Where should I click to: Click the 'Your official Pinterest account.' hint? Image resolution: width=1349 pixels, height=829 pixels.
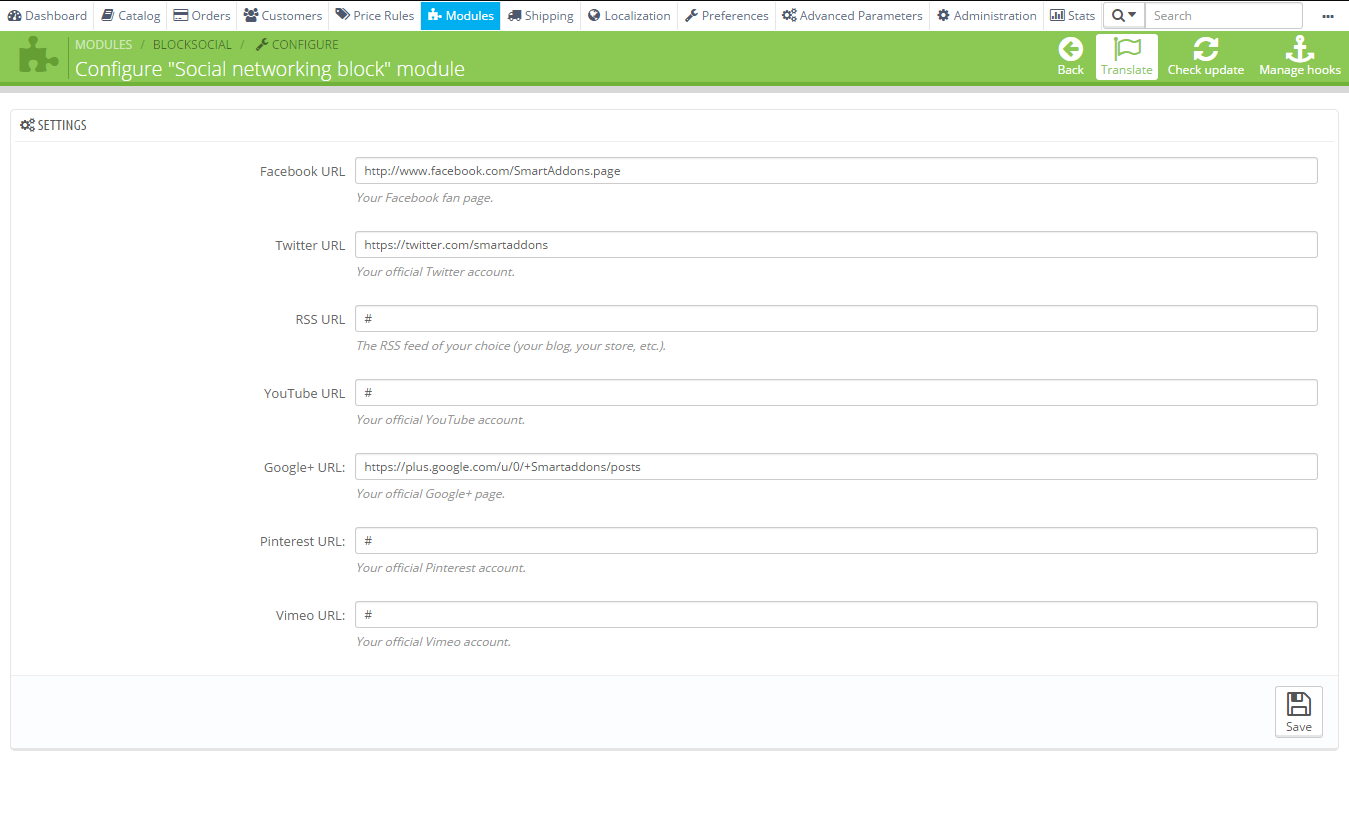pyautogui.click(x=441, y=568)
